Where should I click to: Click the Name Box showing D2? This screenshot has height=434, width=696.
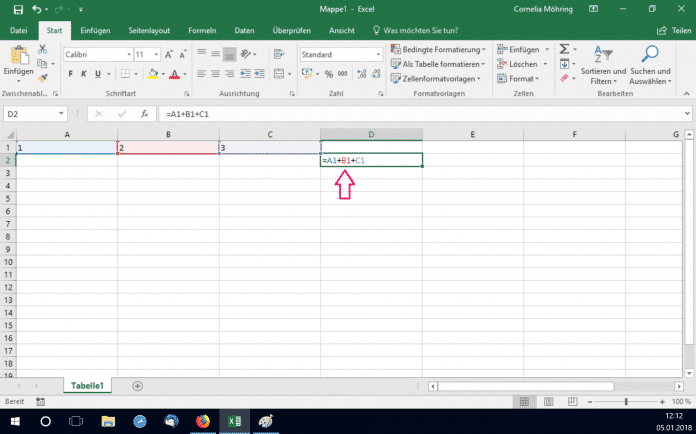coord(32,114)
